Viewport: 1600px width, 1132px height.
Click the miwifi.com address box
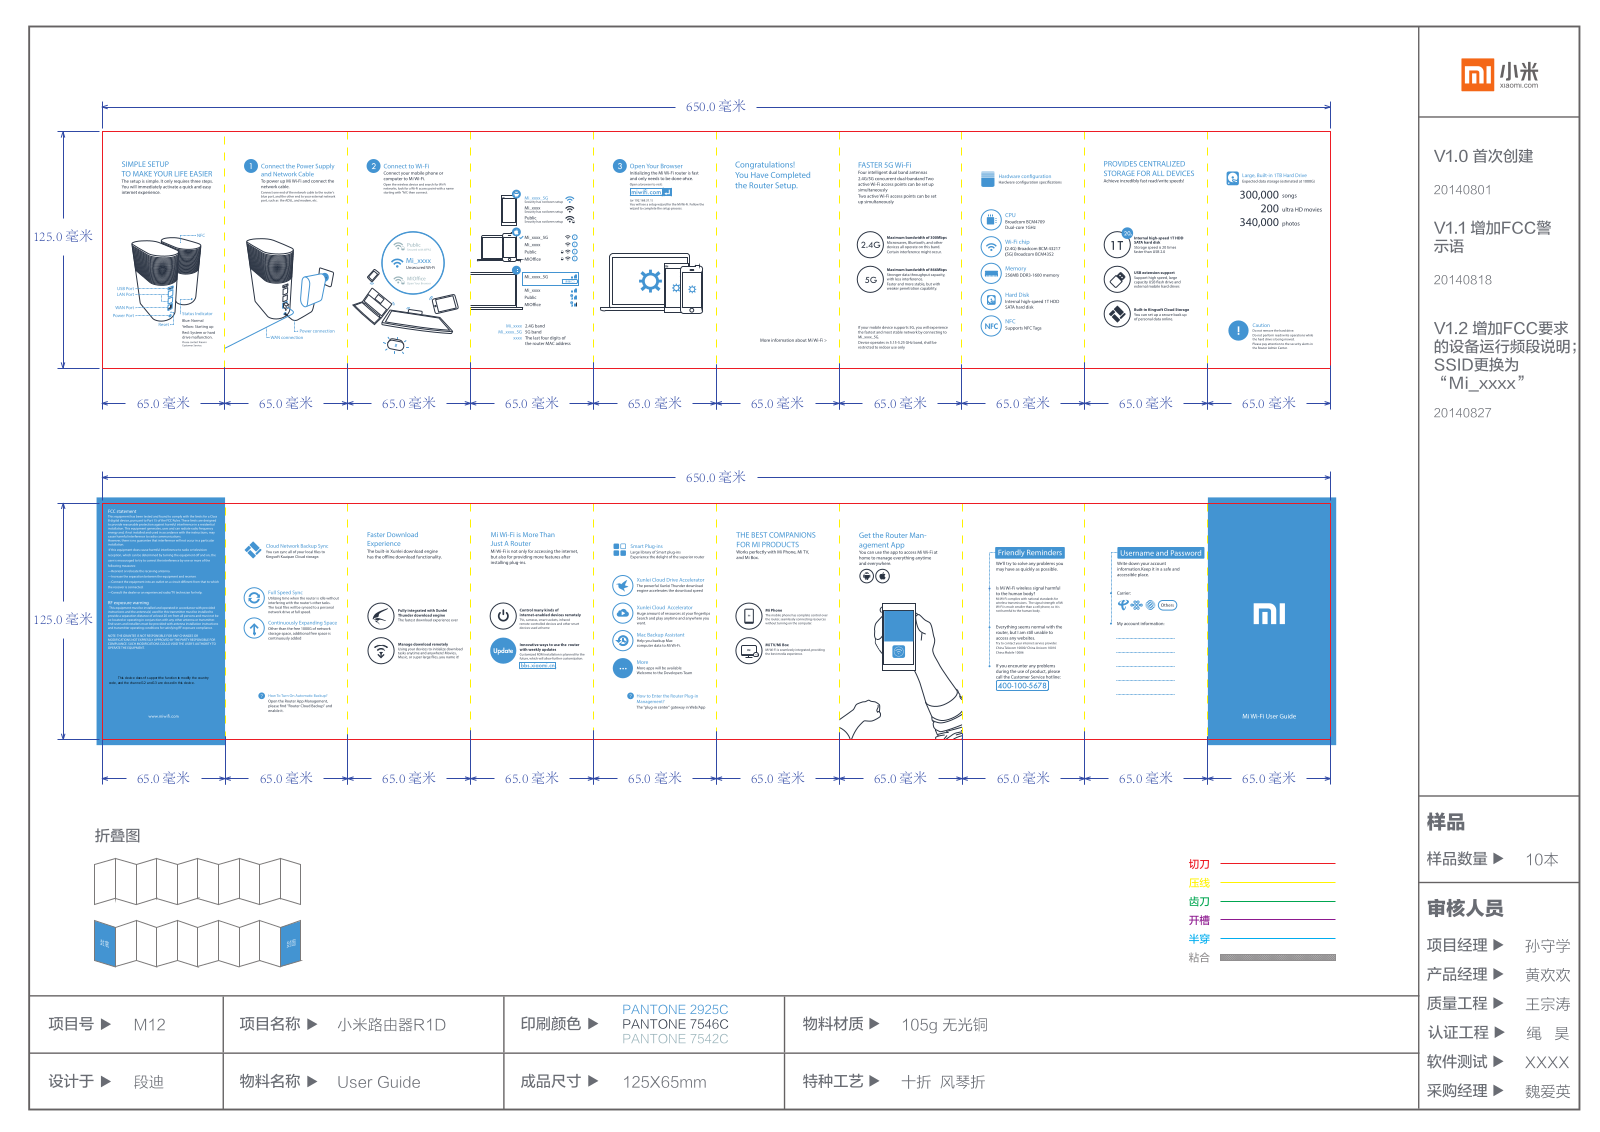650,192
